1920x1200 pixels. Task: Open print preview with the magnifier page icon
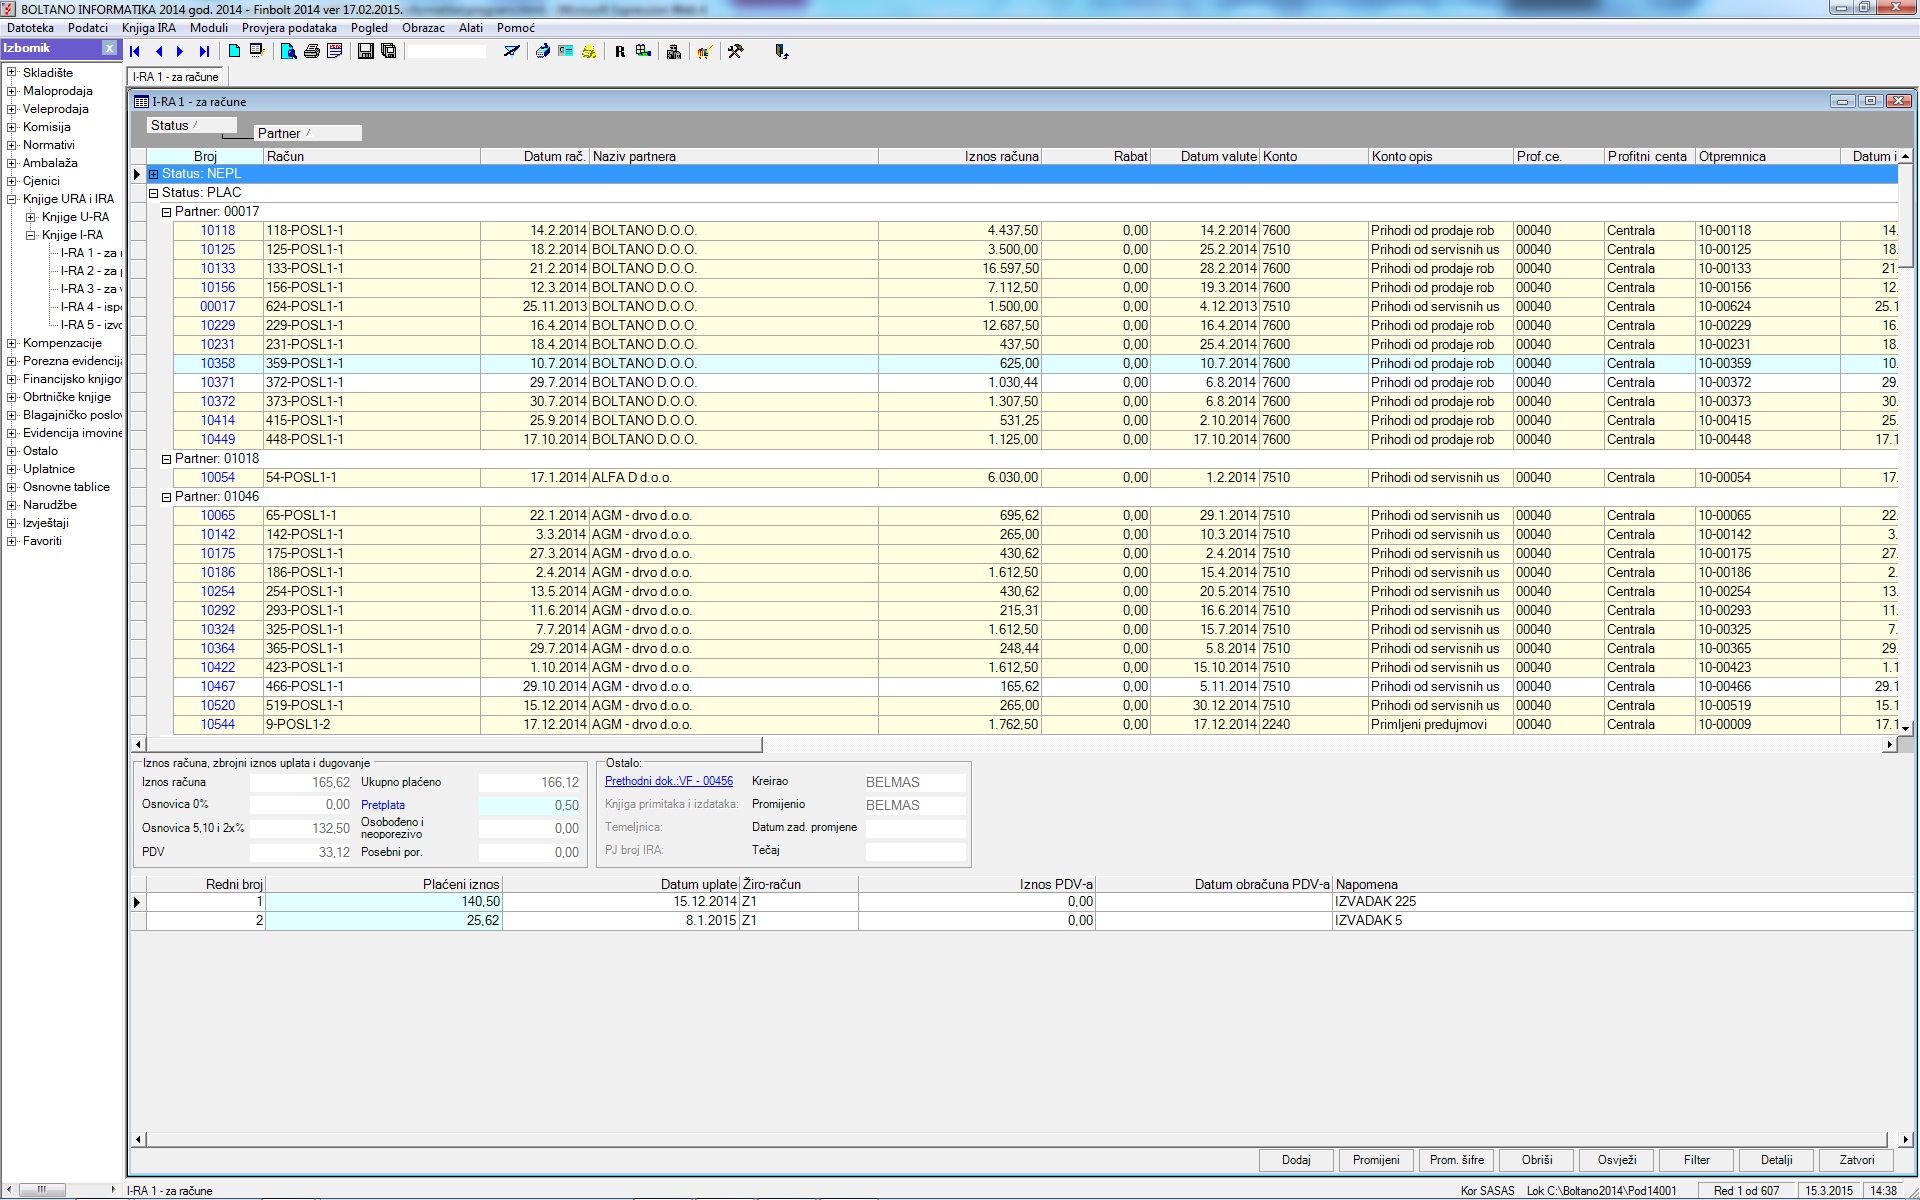(x=288, y=52)
